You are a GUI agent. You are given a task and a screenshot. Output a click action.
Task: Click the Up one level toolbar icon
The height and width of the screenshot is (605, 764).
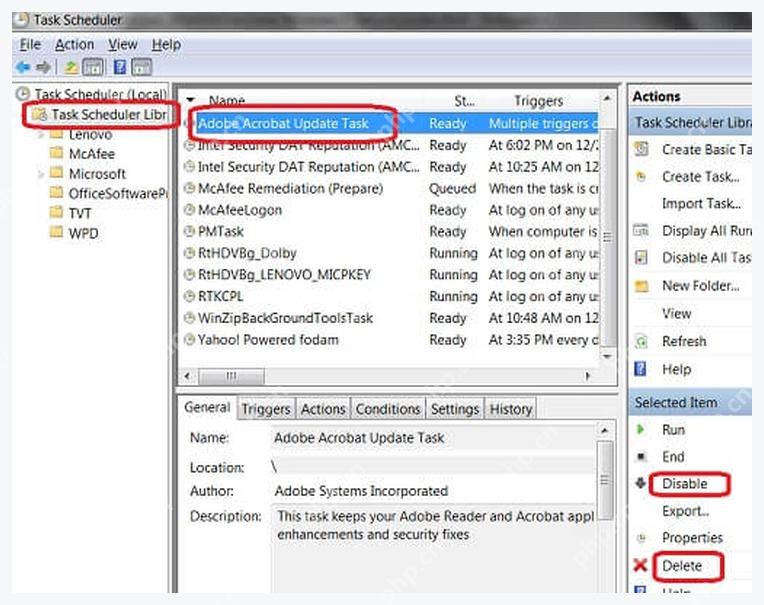71,67
